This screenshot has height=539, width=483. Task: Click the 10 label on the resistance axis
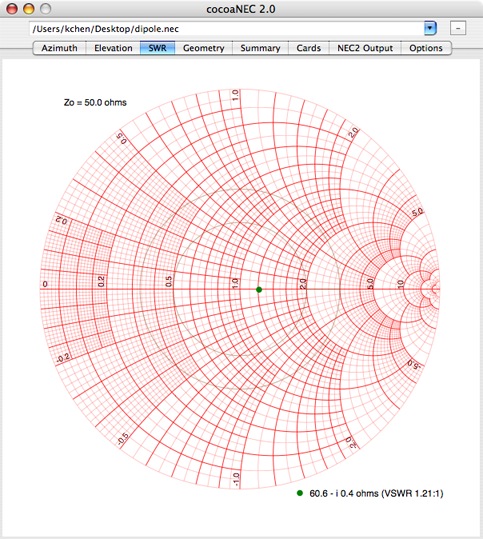(x=400, y=284)
